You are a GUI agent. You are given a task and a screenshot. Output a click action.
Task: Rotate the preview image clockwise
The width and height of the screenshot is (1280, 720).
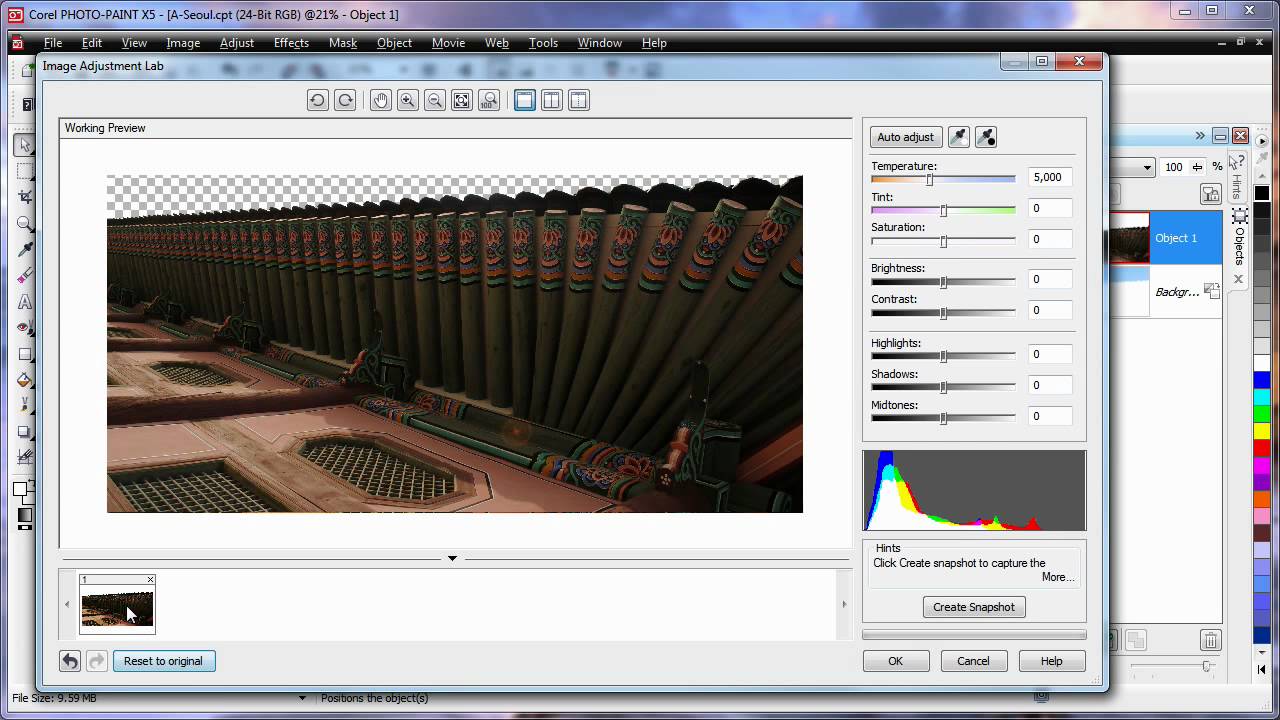tap(344, 100)
